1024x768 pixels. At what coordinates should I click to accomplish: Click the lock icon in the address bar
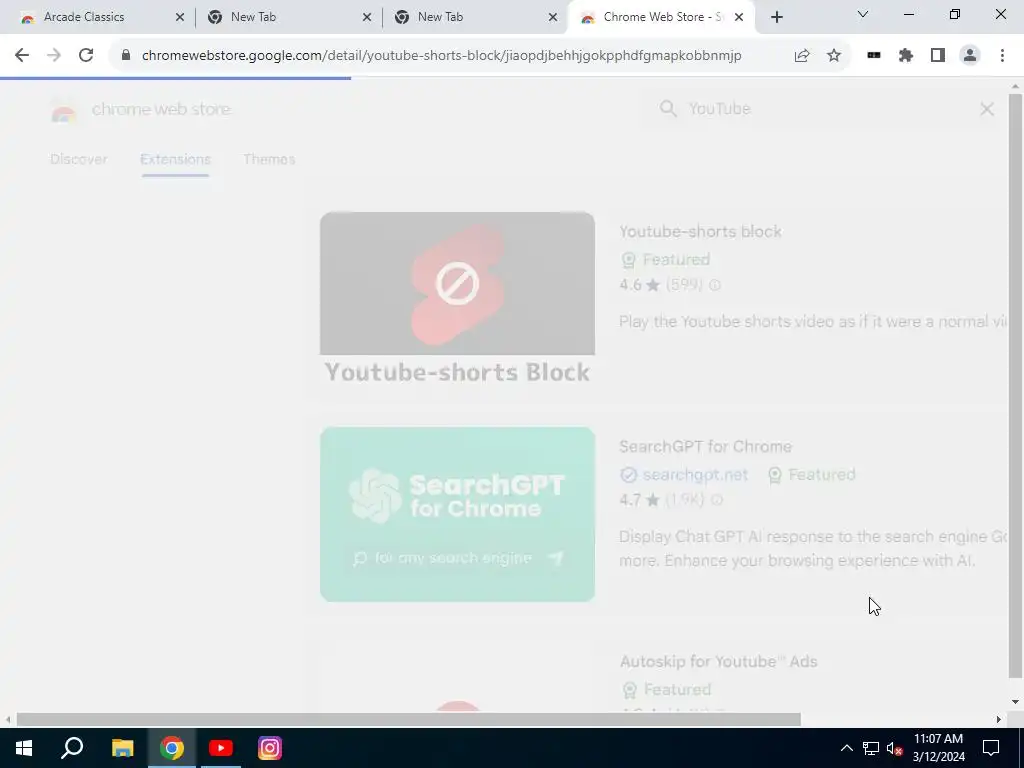coord(126,56)
